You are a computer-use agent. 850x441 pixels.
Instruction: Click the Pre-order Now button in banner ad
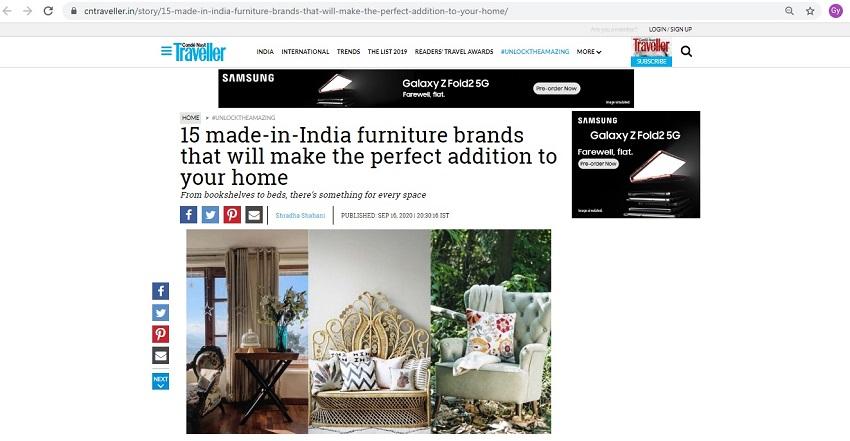click(557, 88)
